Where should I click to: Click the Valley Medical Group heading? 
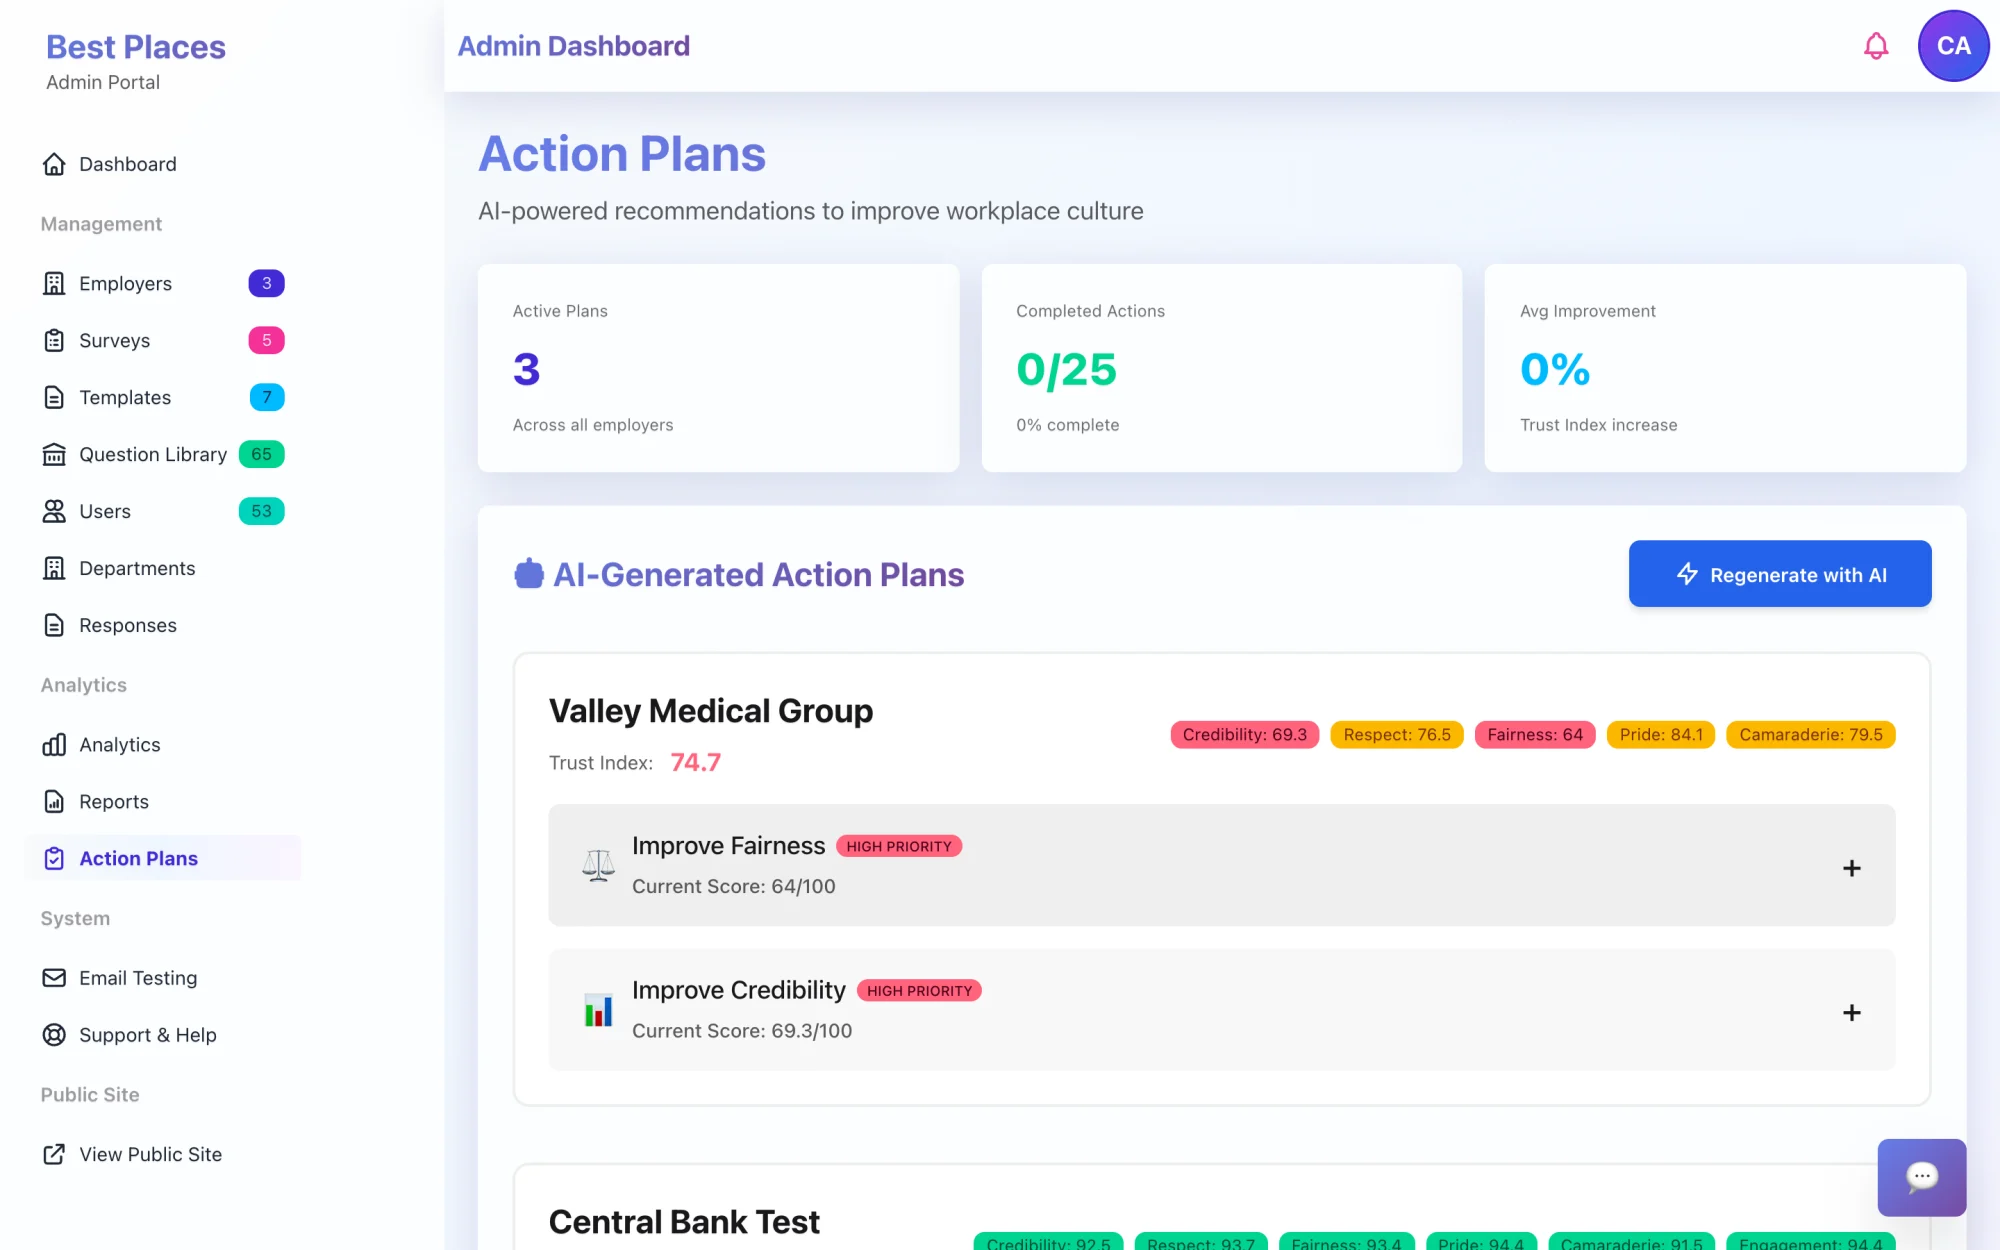click(x=711, y=711)
